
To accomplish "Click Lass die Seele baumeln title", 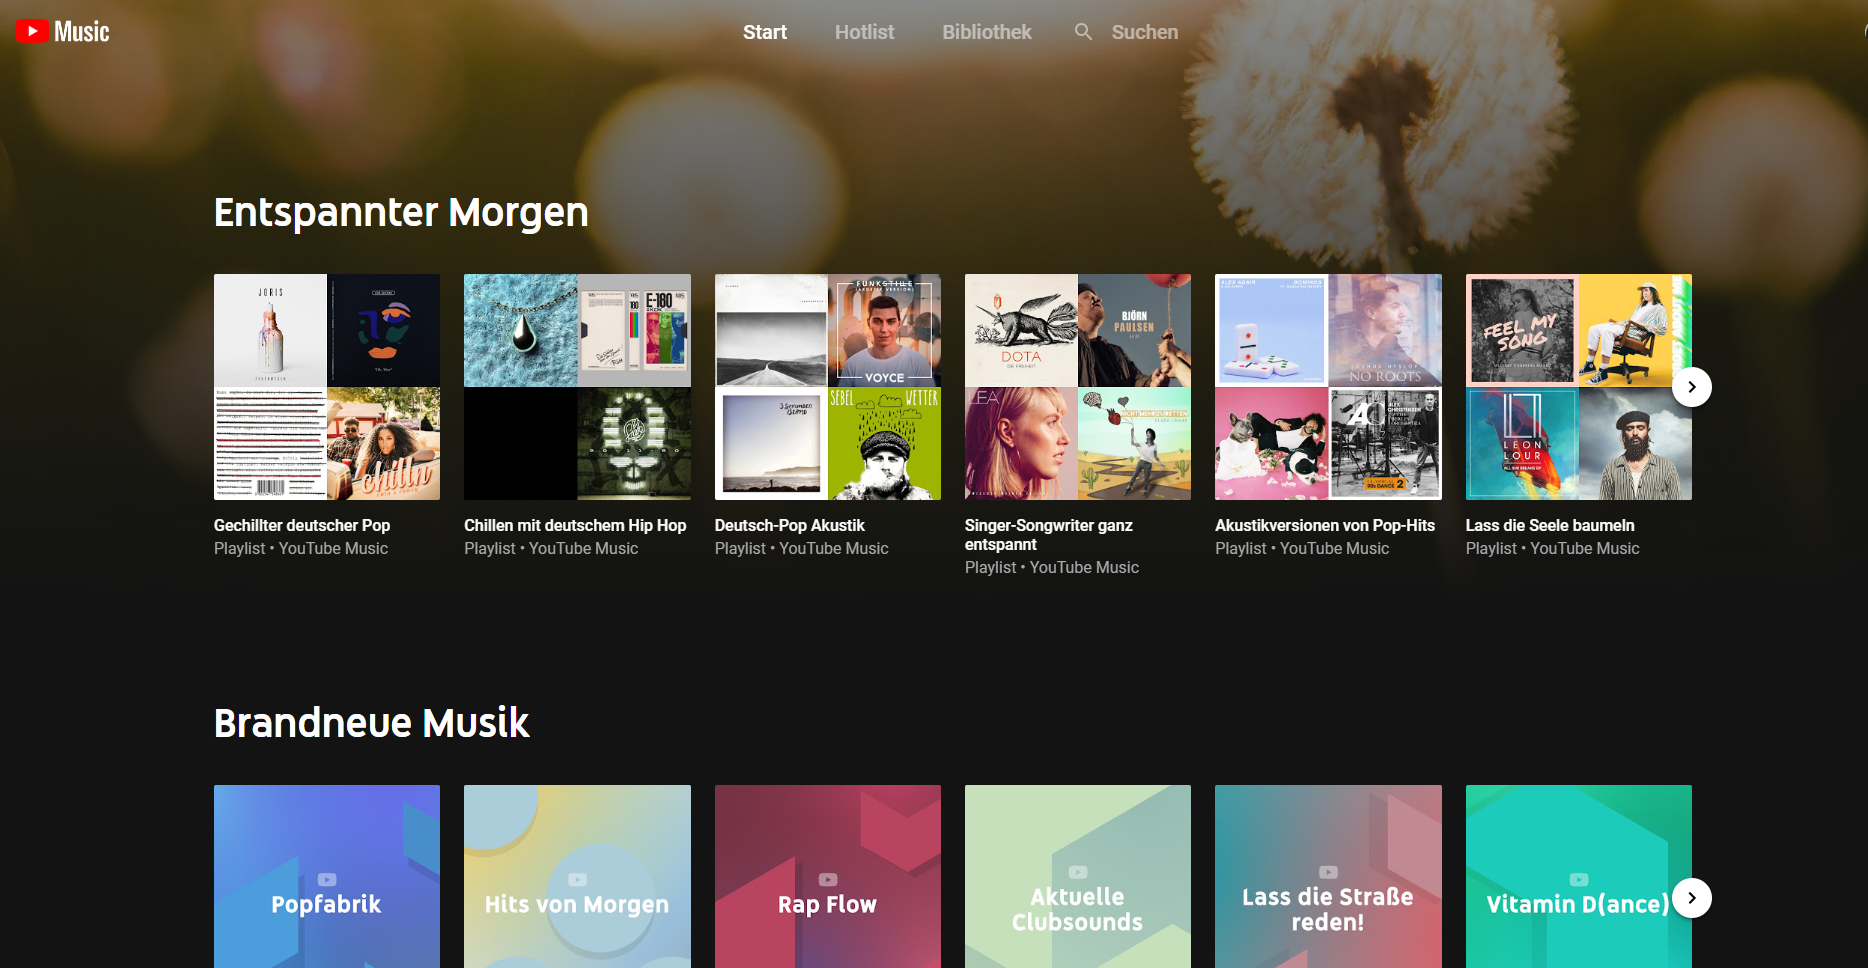I will 1550,525.
